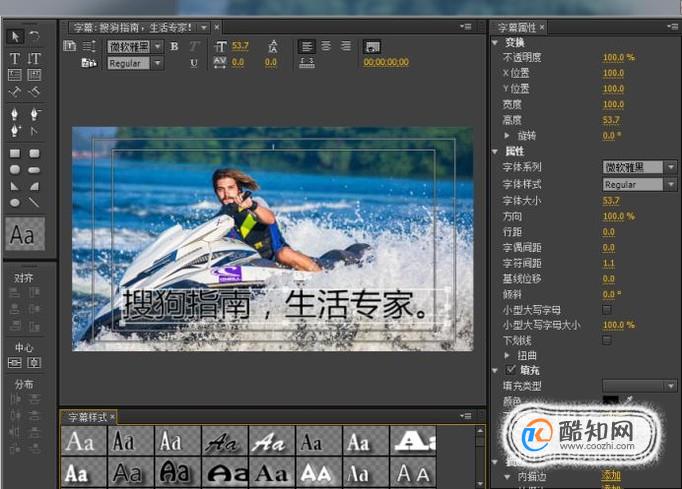Click the style panel vertical scrollbar

[x=480, y=456]
